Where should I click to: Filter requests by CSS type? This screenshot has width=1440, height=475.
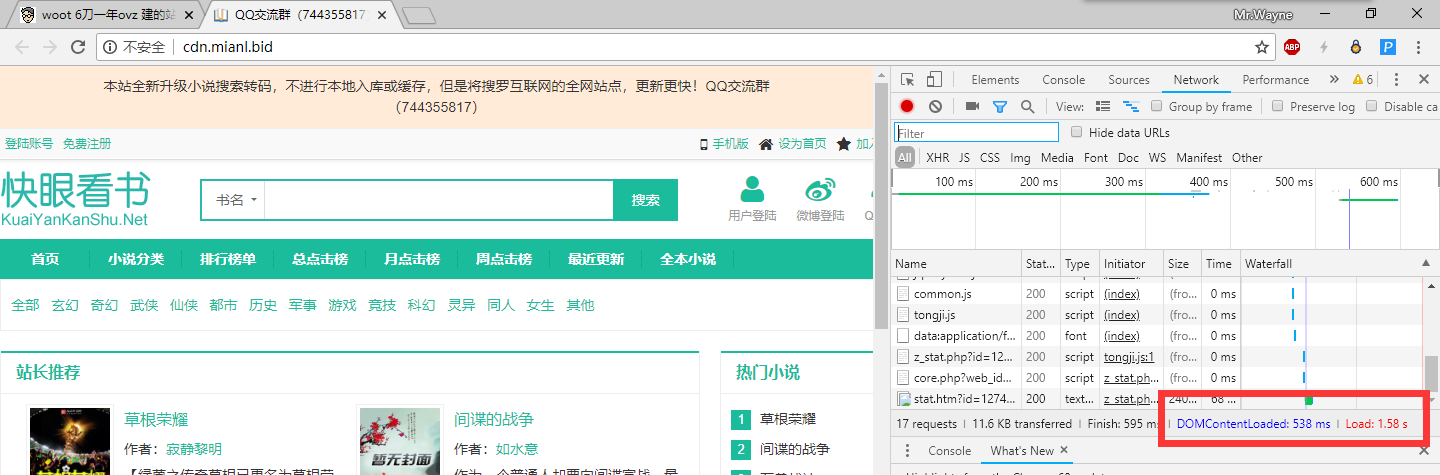pyautogui.click(x=990, y=157)
